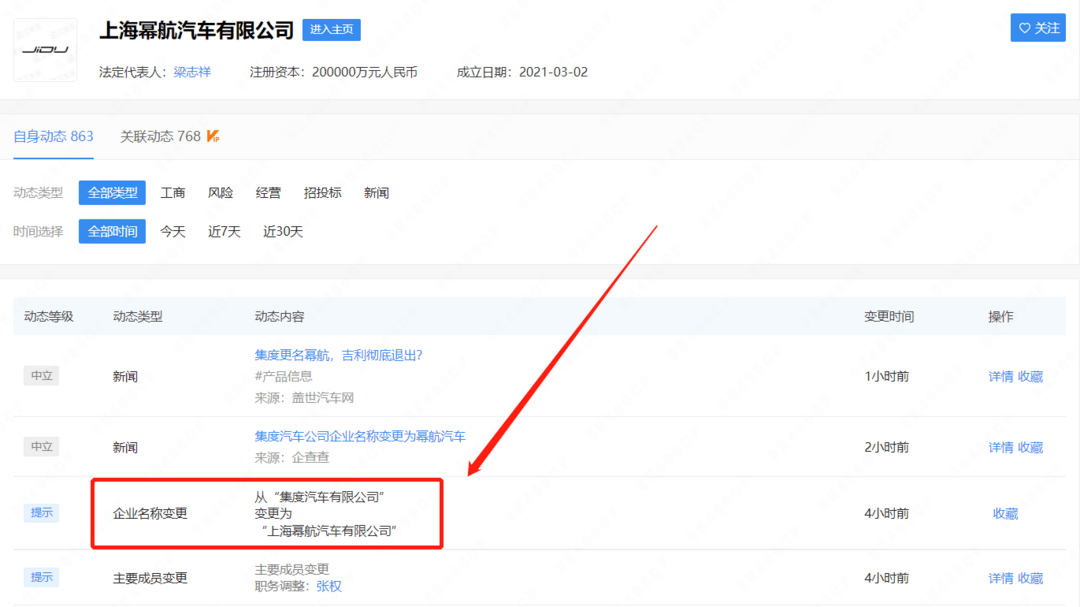View 详情 for the 2小时前 news row
The width and height of the screenshot is (1080, 607).
[x=1001, y=447]
